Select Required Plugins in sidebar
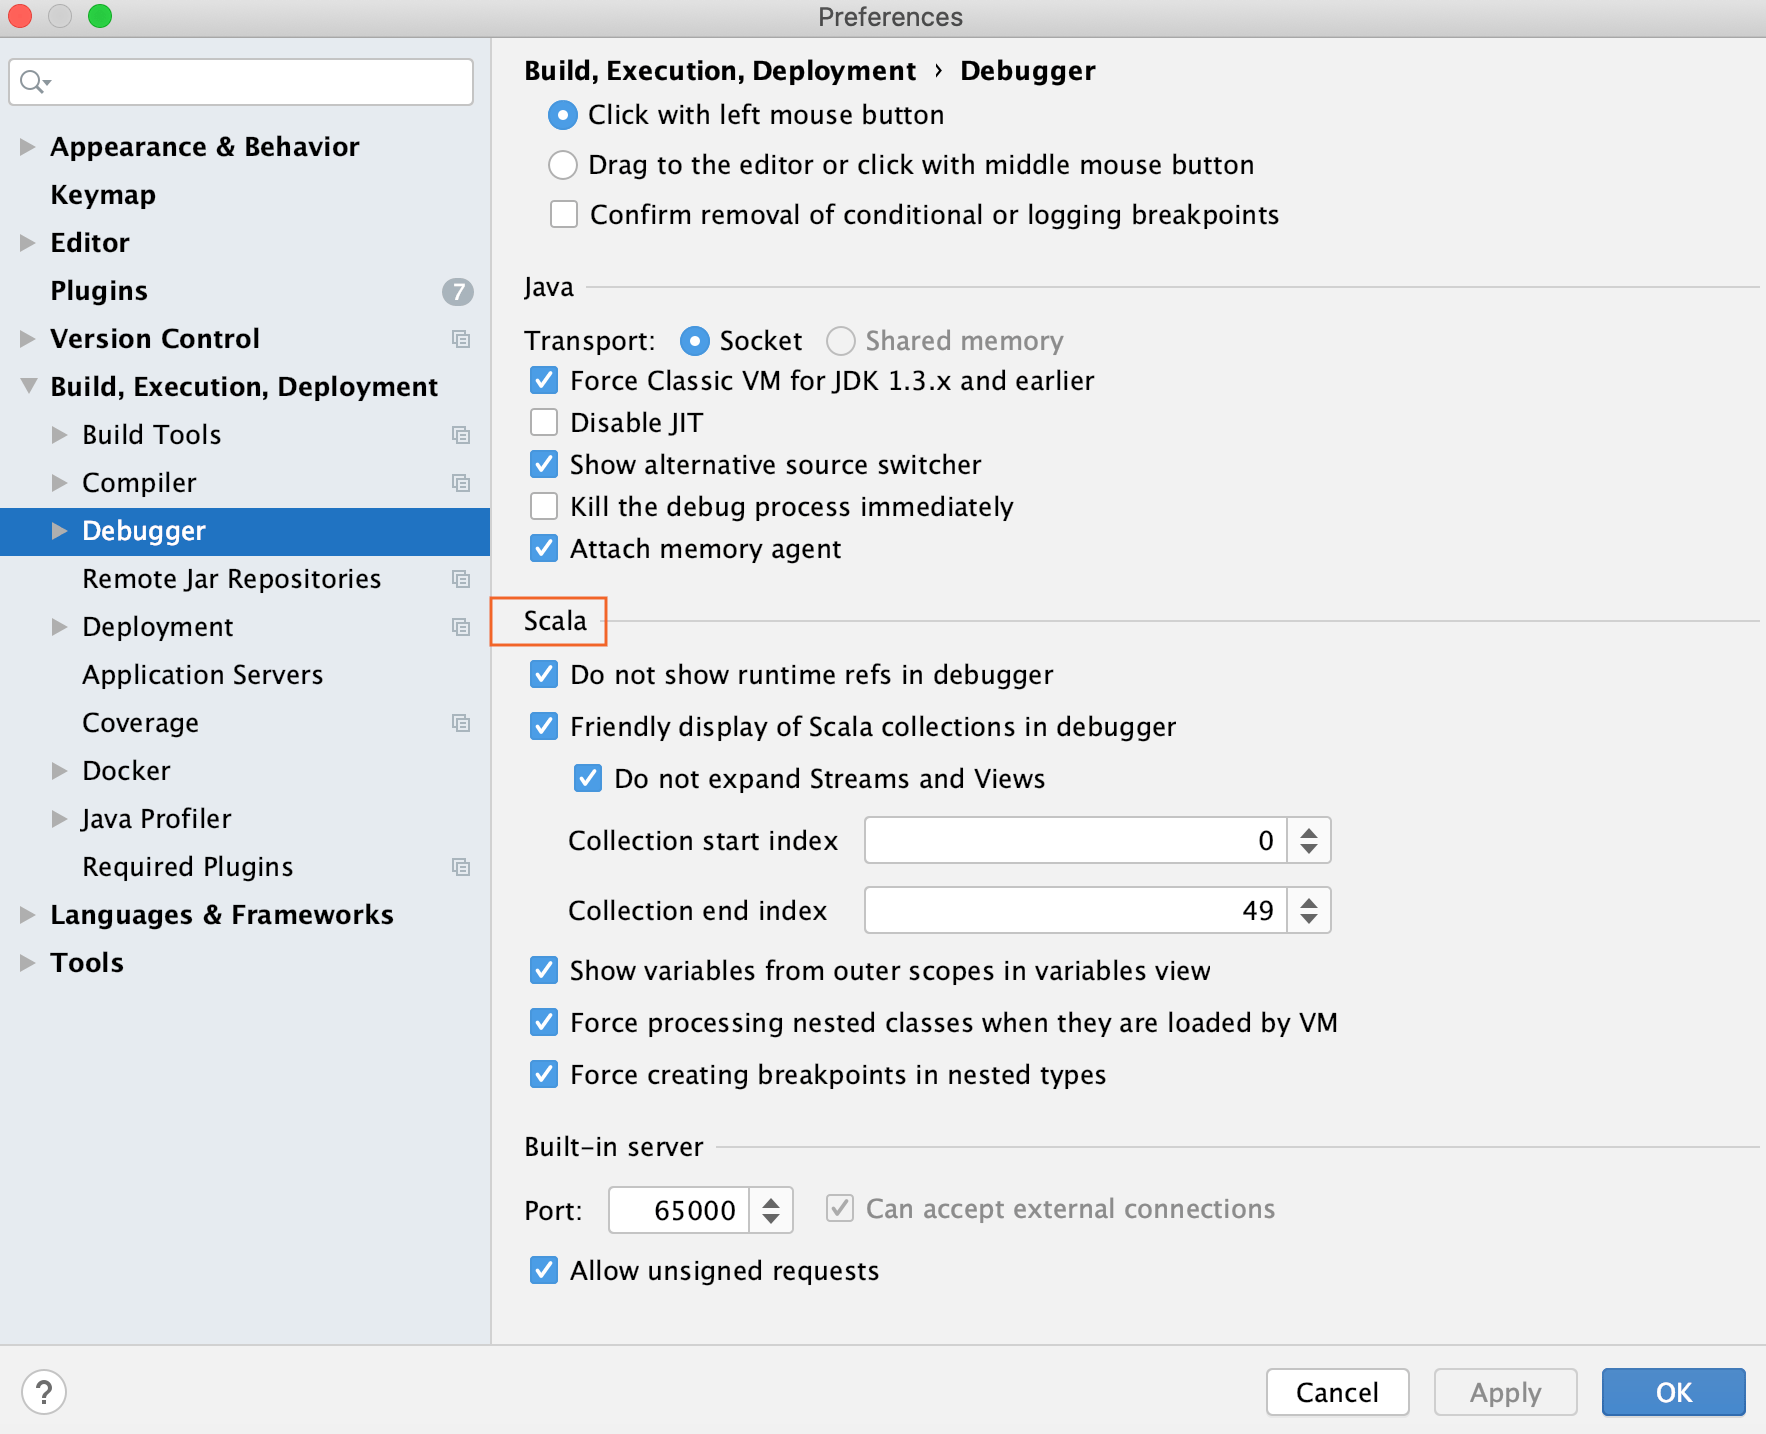This screenshot has height=1434, width=1766. click(x=188, y=867)
